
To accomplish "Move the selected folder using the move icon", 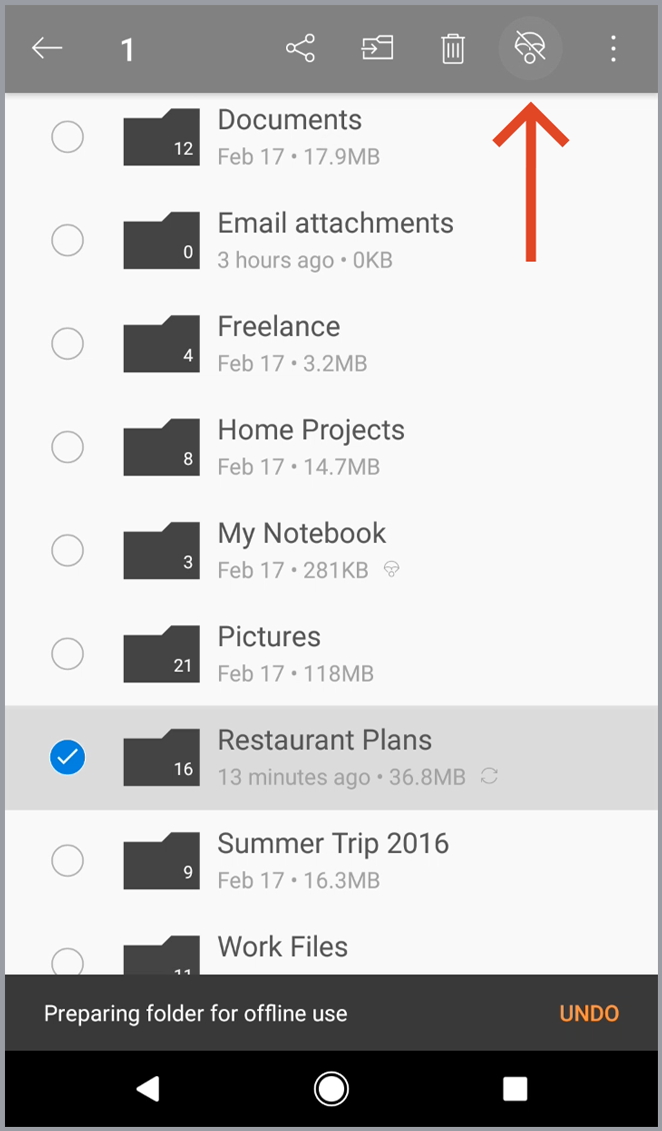I will click(x=376, y=47).
